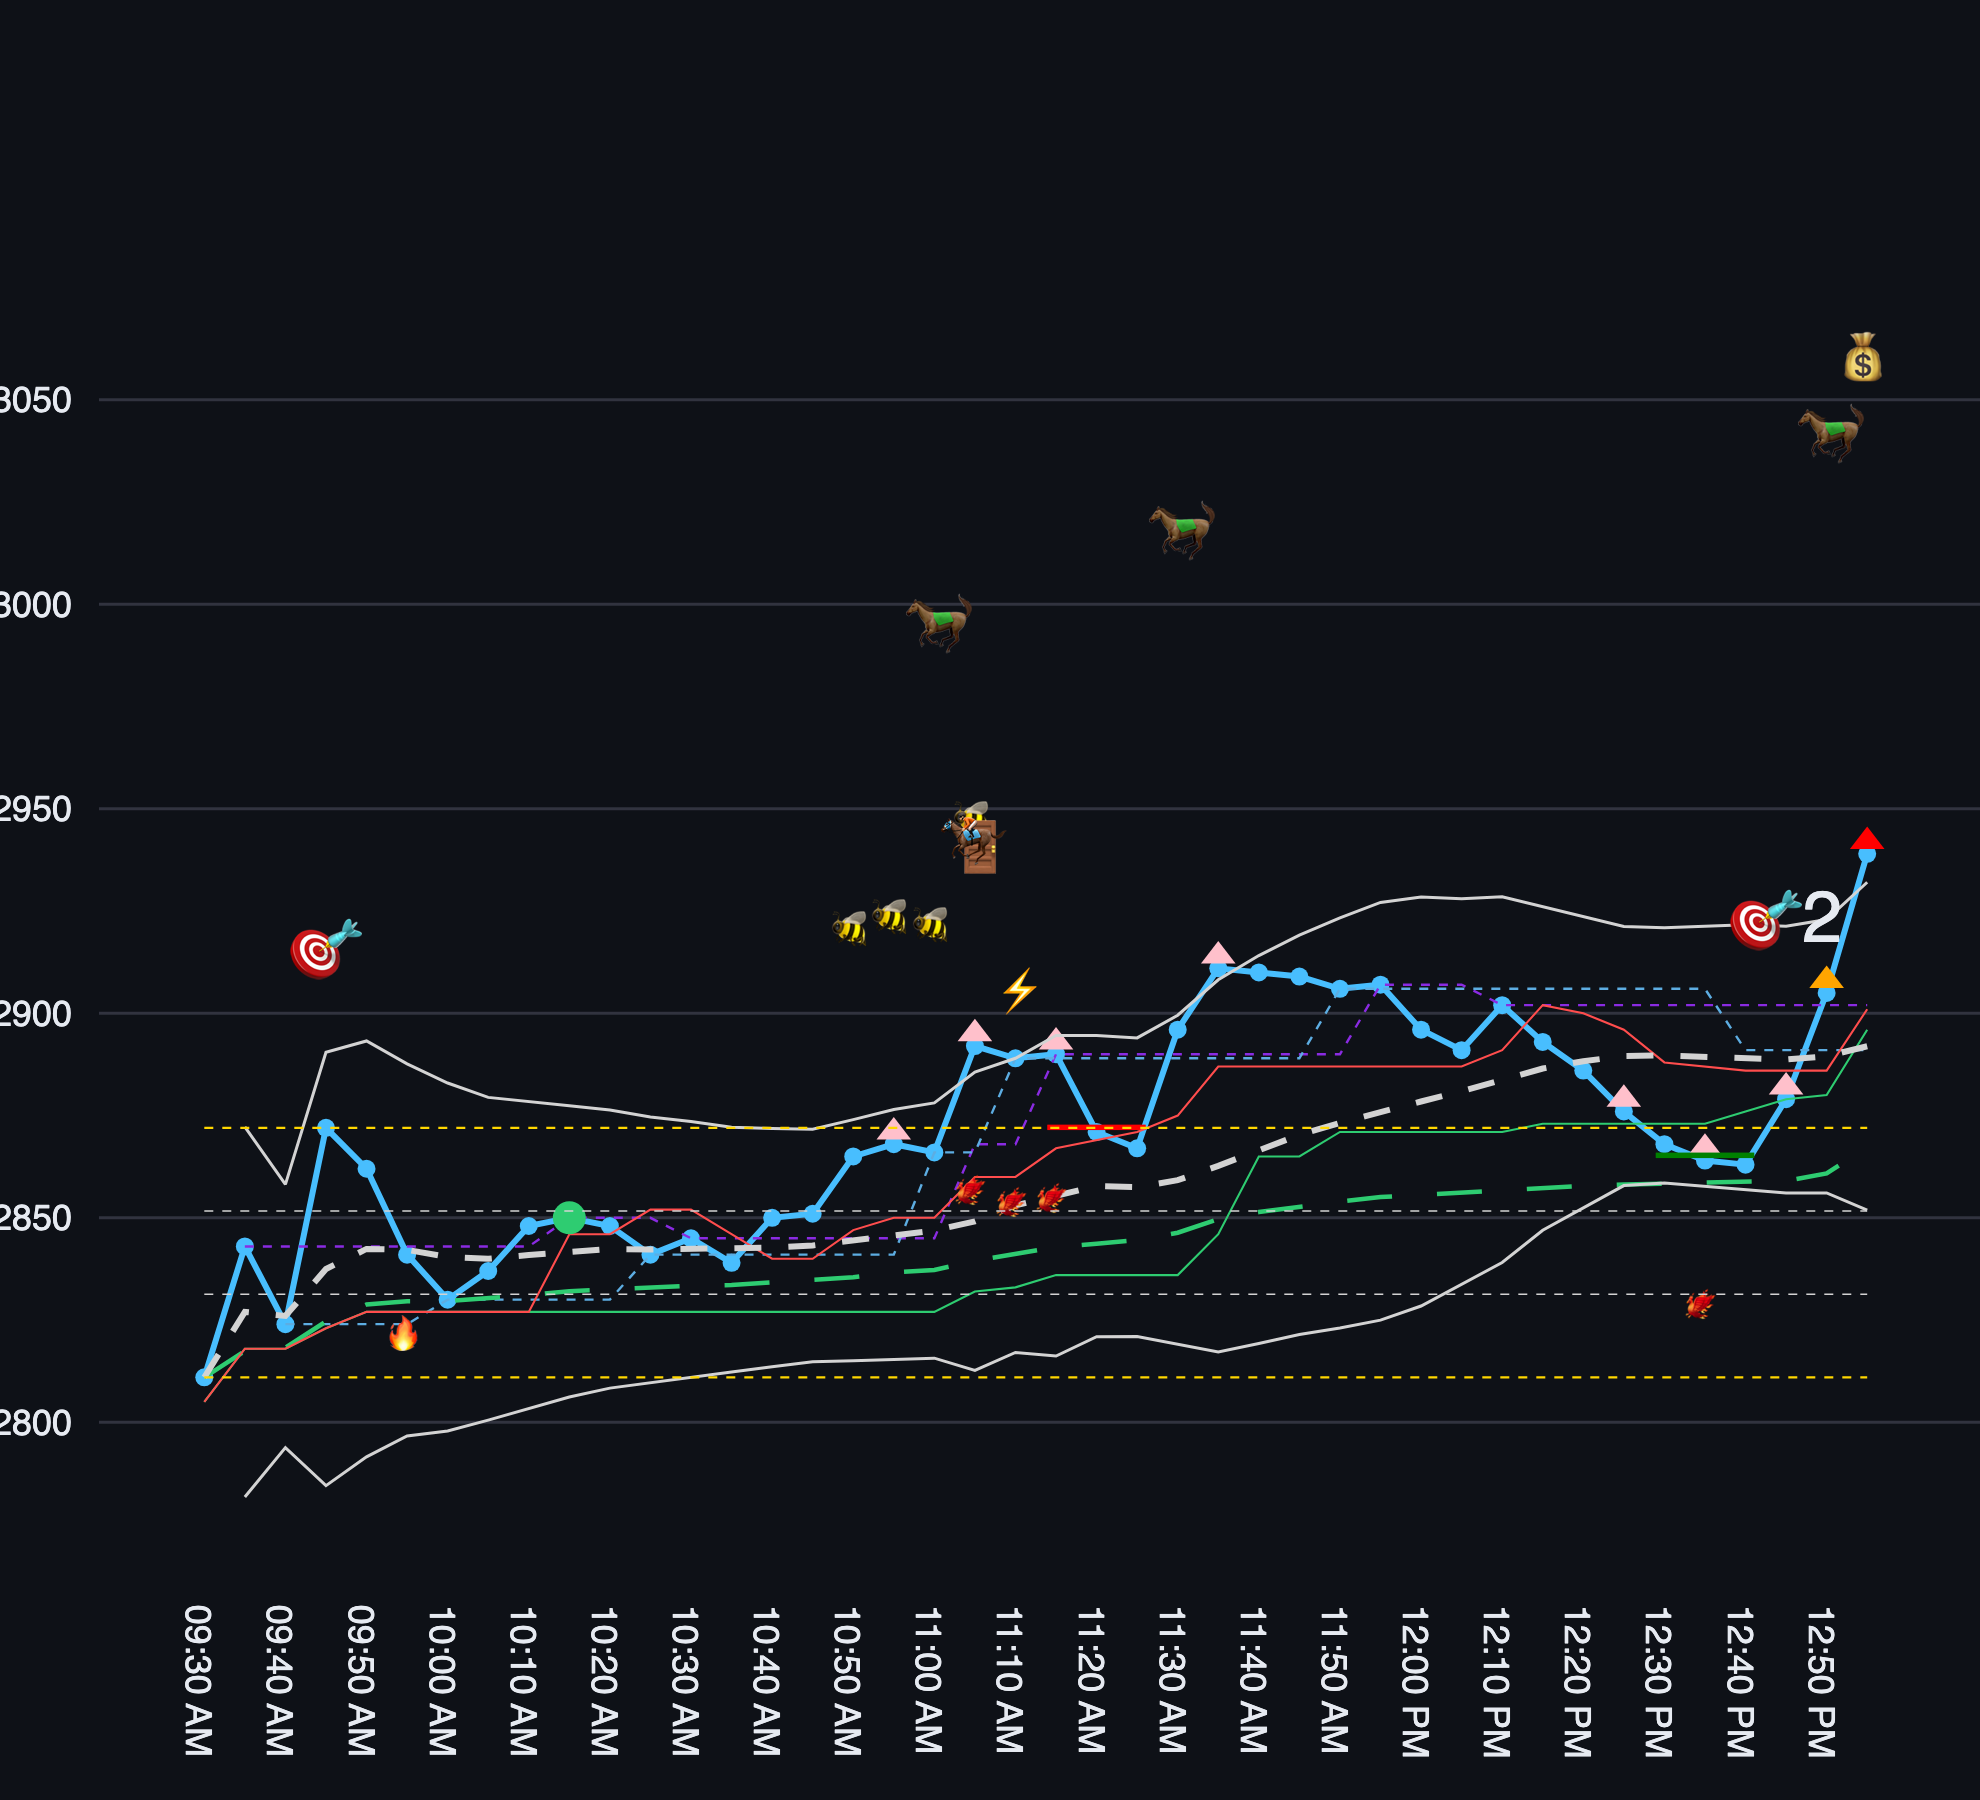The height and width of the screenshot is (1800, 1980).
Task: Click the short red horizontal segment near 11:20
Action: click(x=1094, y=1127)
